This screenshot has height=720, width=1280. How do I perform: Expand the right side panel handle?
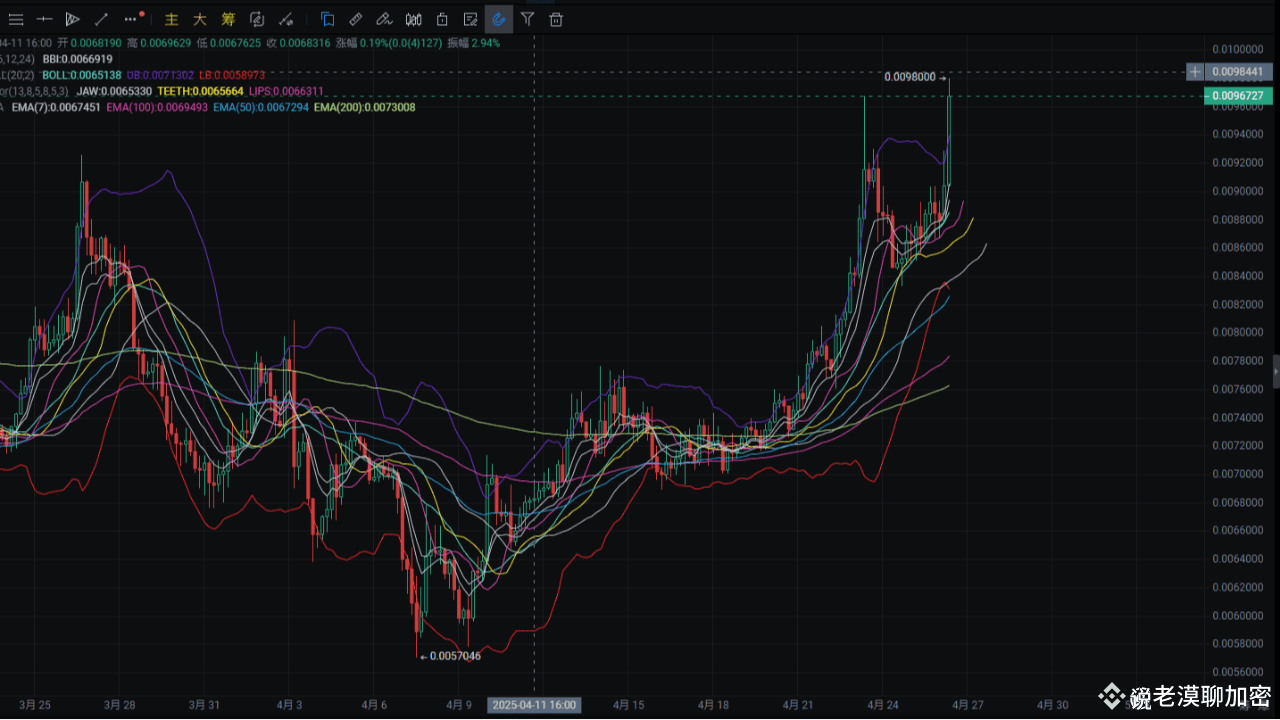(1275, 371)
